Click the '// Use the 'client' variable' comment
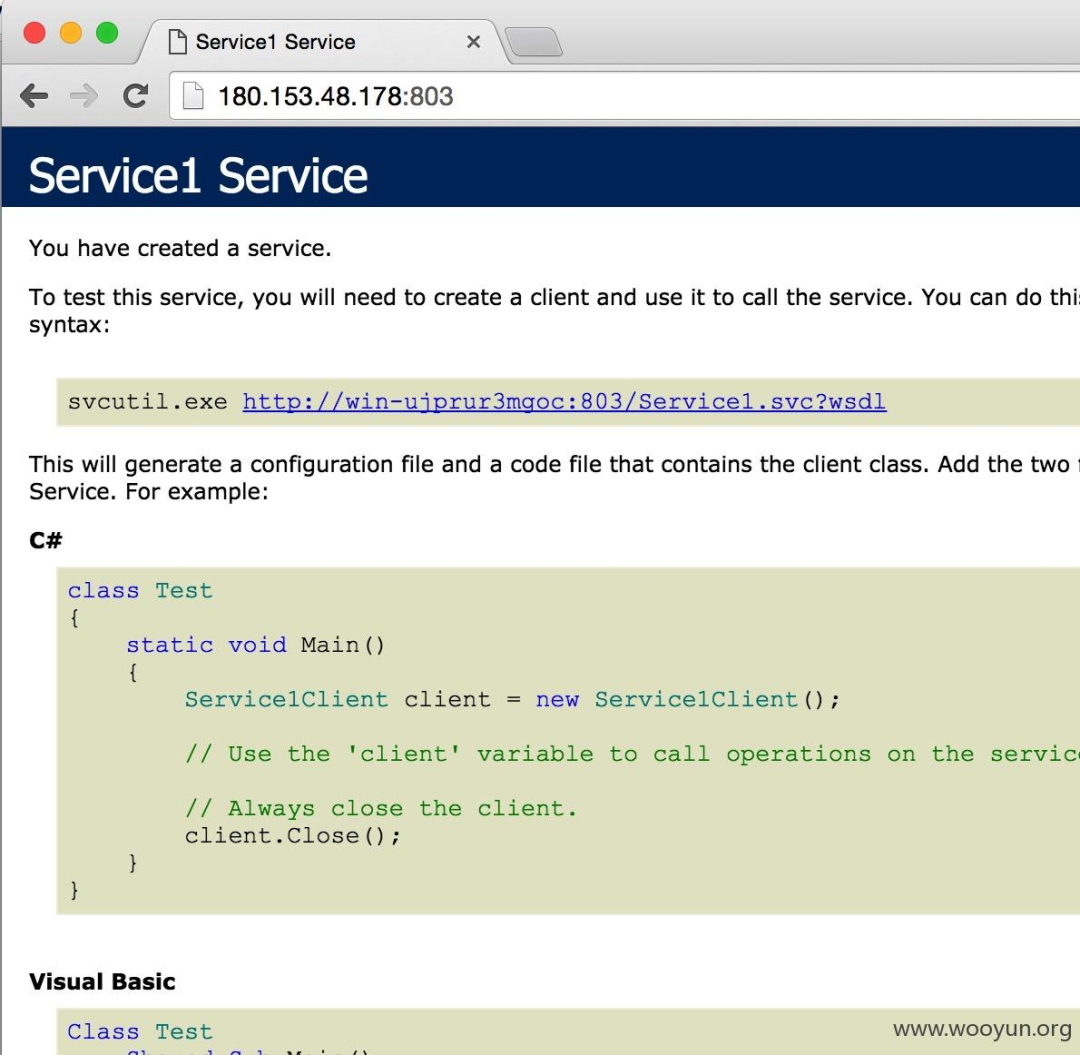 632,754
